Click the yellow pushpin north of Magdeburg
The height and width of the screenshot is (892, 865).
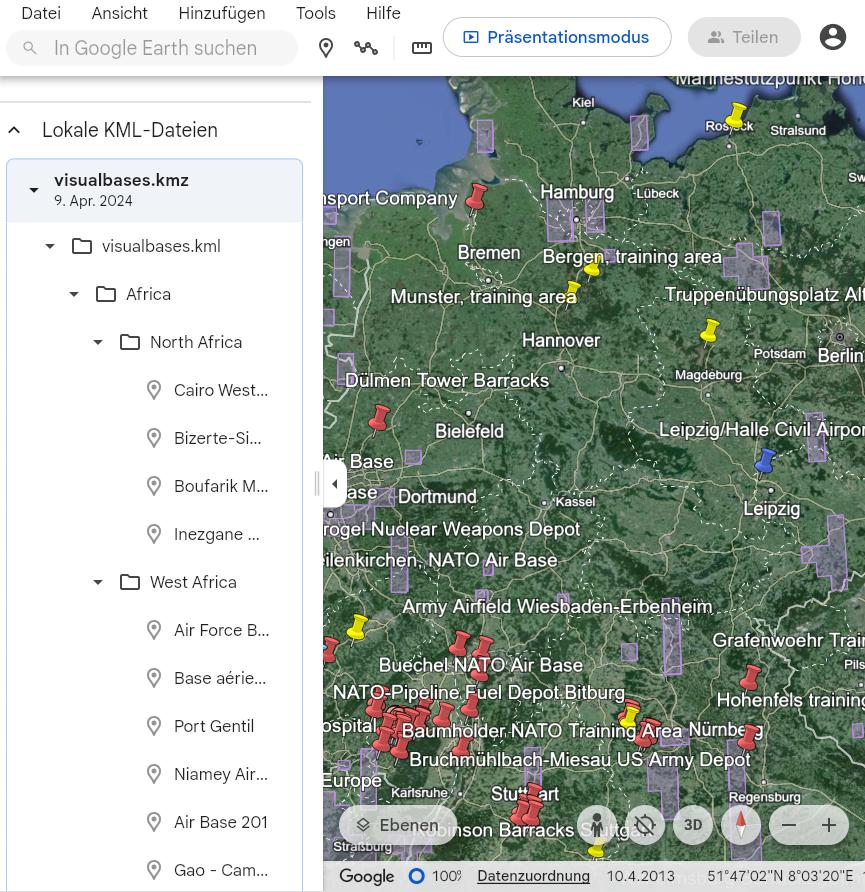click(709, 332)
